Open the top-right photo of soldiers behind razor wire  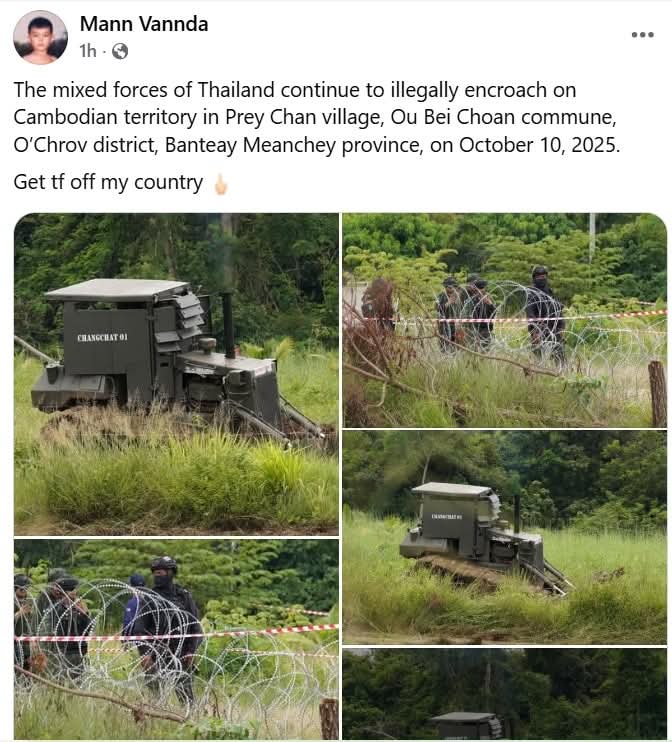(504, 320)
